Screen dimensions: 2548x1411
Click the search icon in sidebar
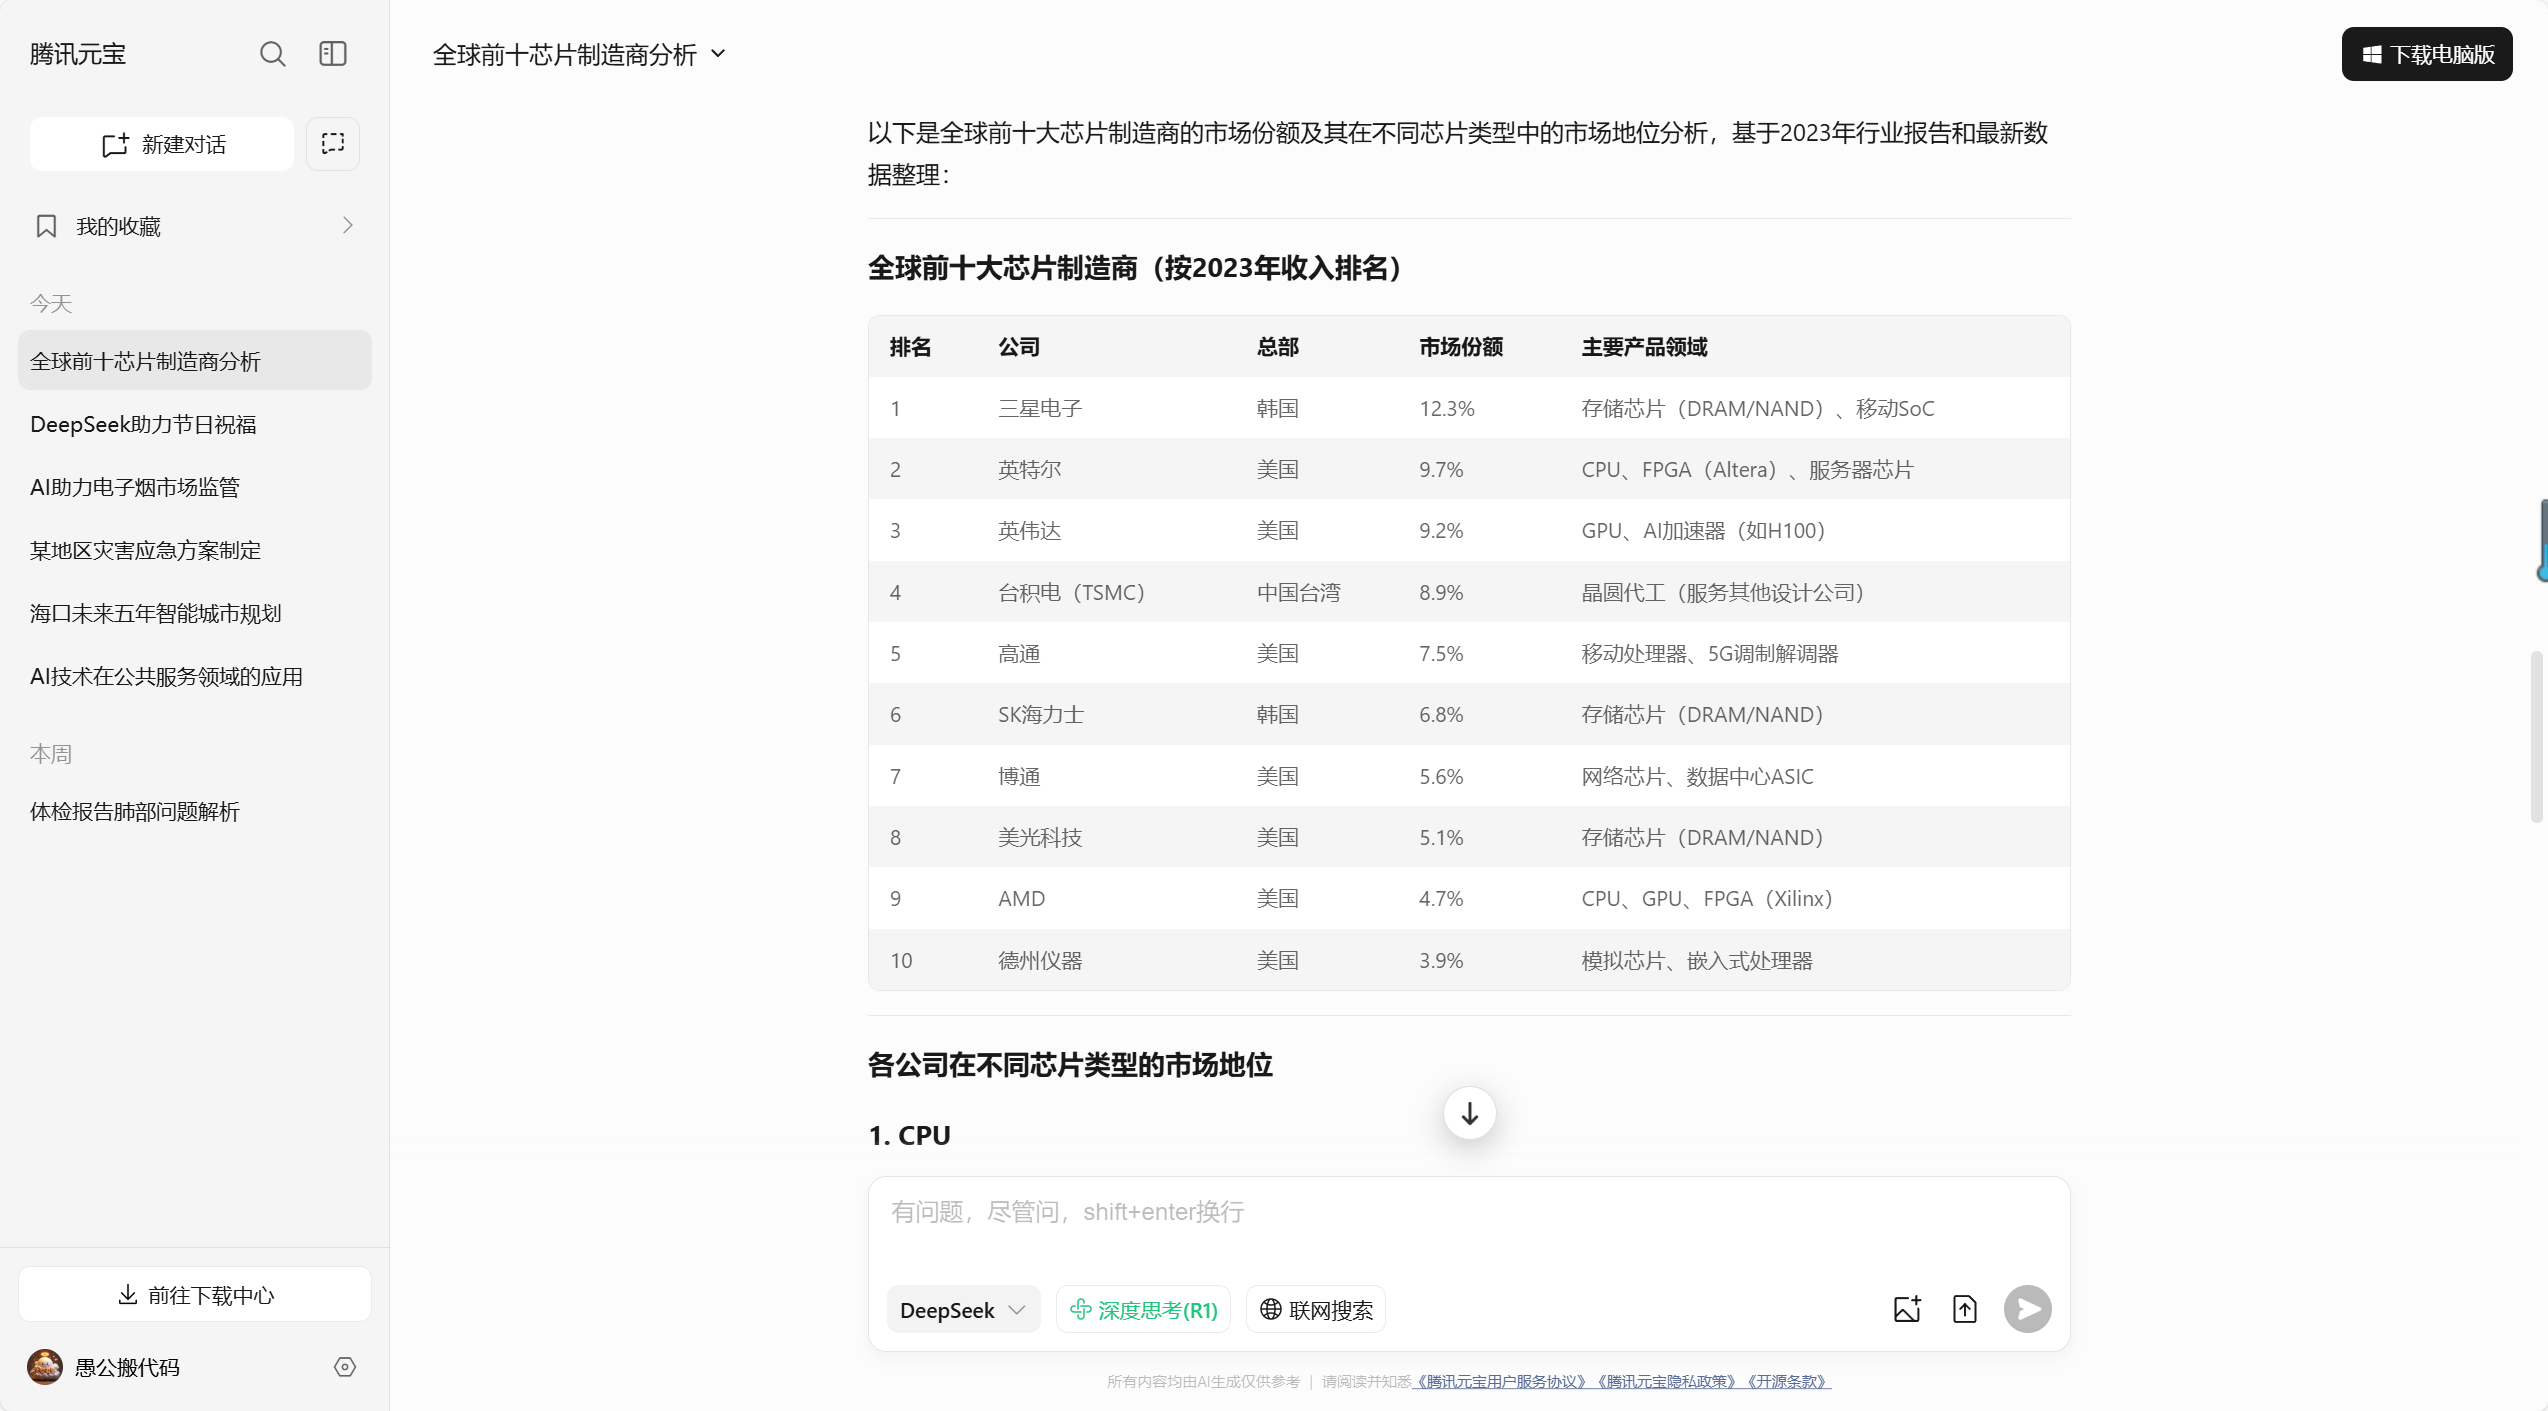(272, 54)
